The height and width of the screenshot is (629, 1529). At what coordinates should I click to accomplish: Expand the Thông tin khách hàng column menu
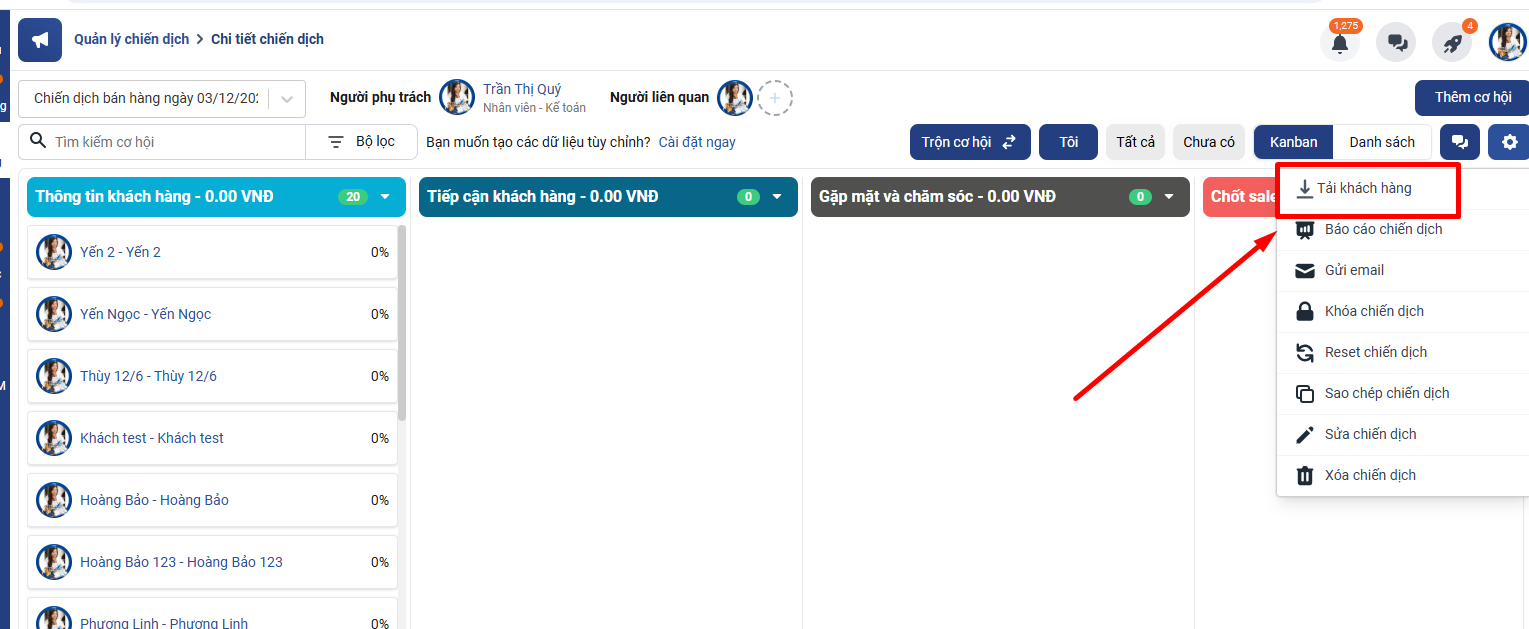386,197
